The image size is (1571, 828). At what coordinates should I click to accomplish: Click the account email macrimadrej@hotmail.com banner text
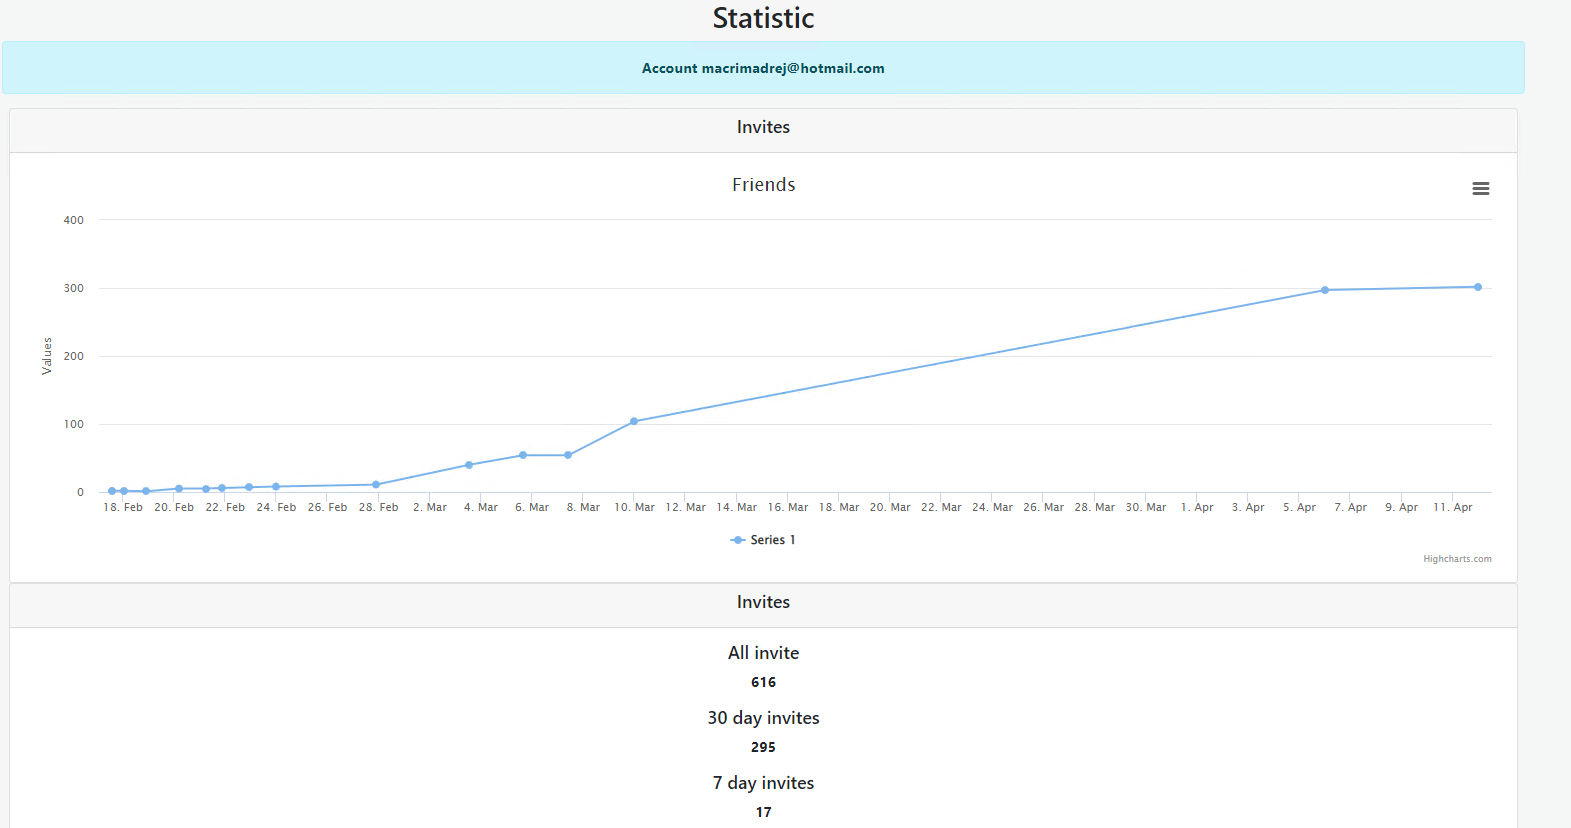point(763,68)
